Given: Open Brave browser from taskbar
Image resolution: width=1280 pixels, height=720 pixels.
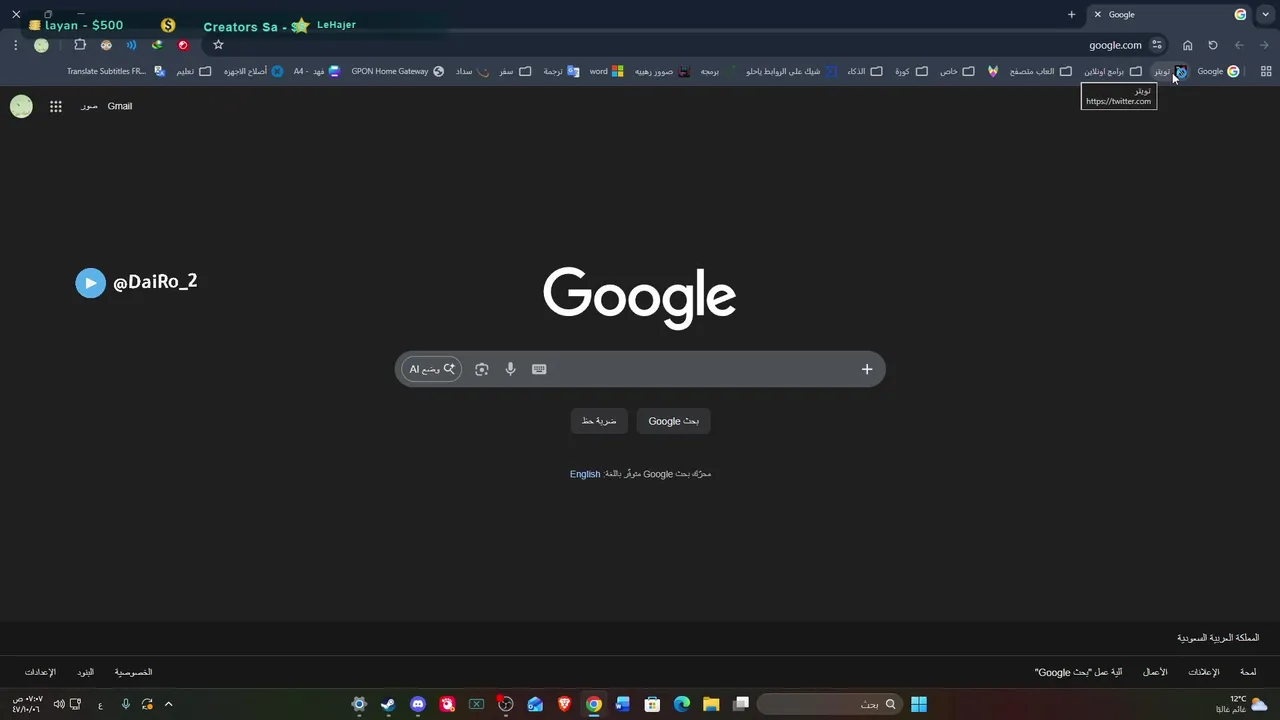Looking at the screenshot, I should tap(564, 704).
